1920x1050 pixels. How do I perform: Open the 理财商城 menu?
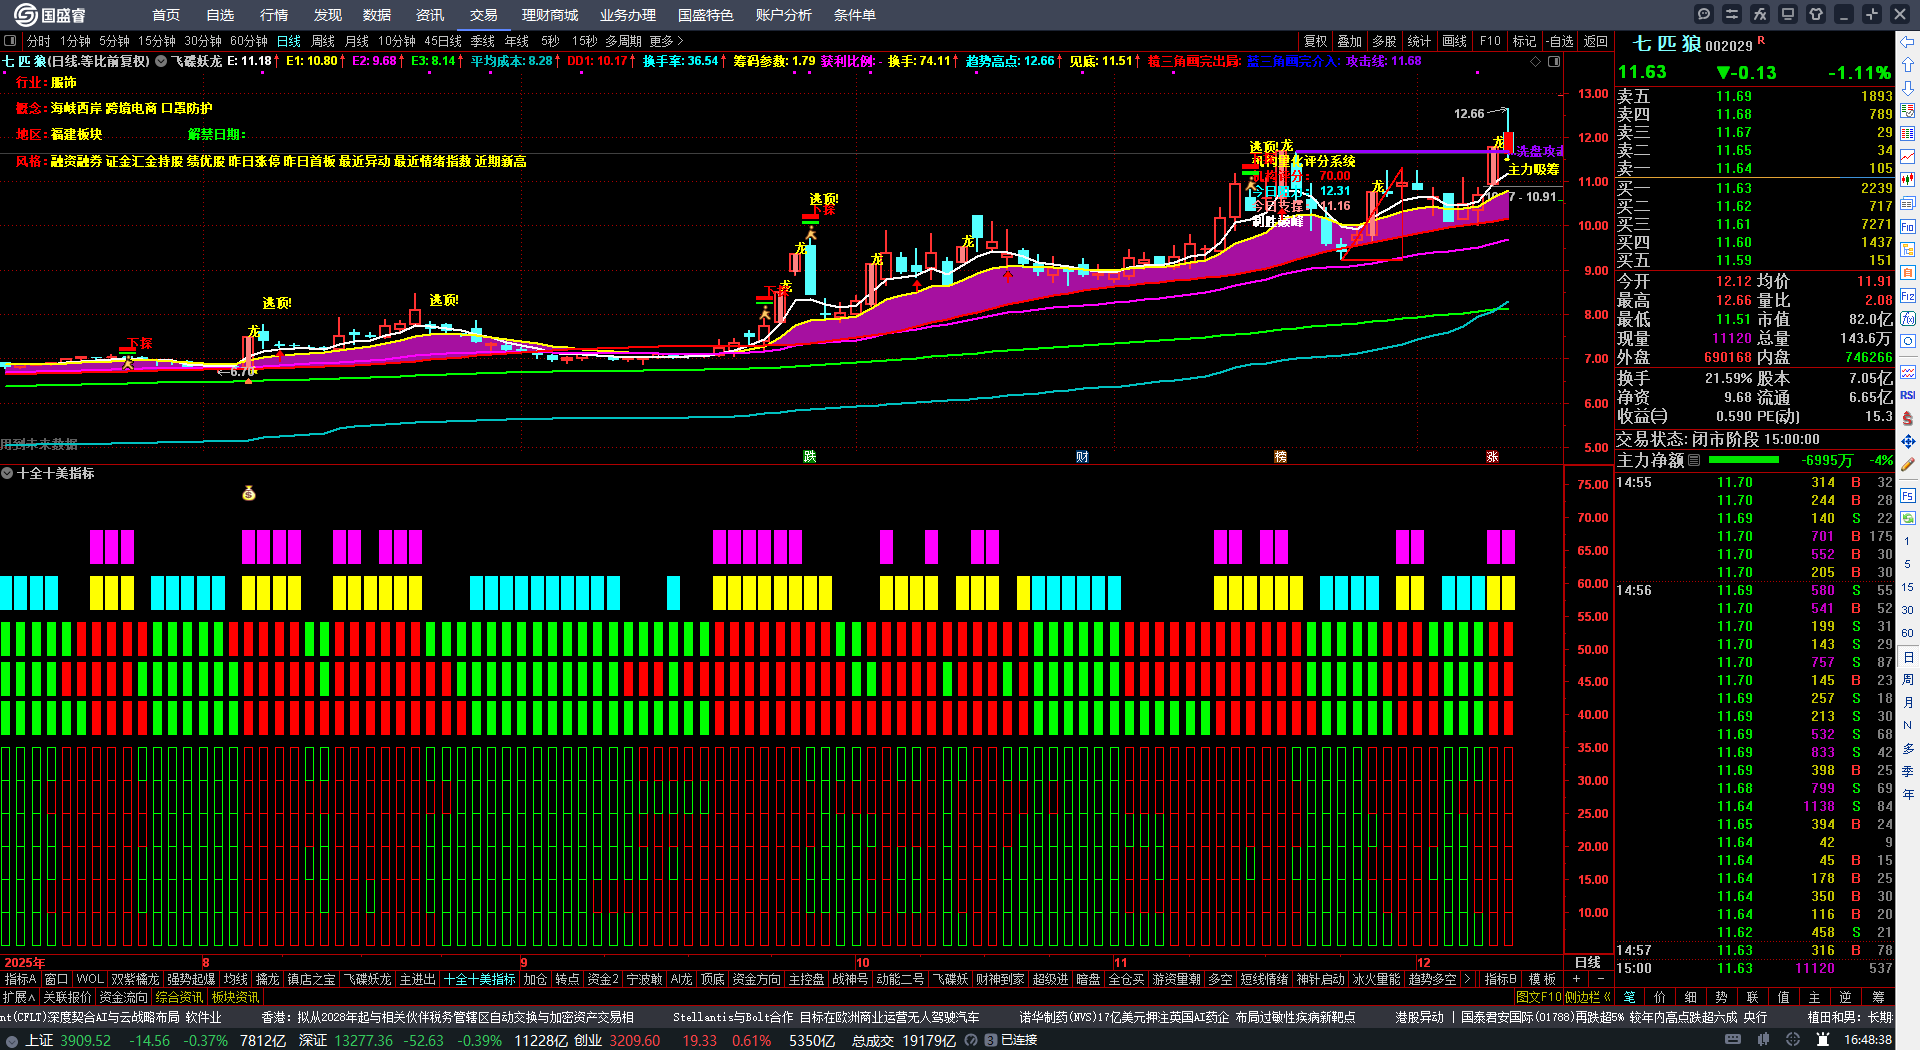550,15
